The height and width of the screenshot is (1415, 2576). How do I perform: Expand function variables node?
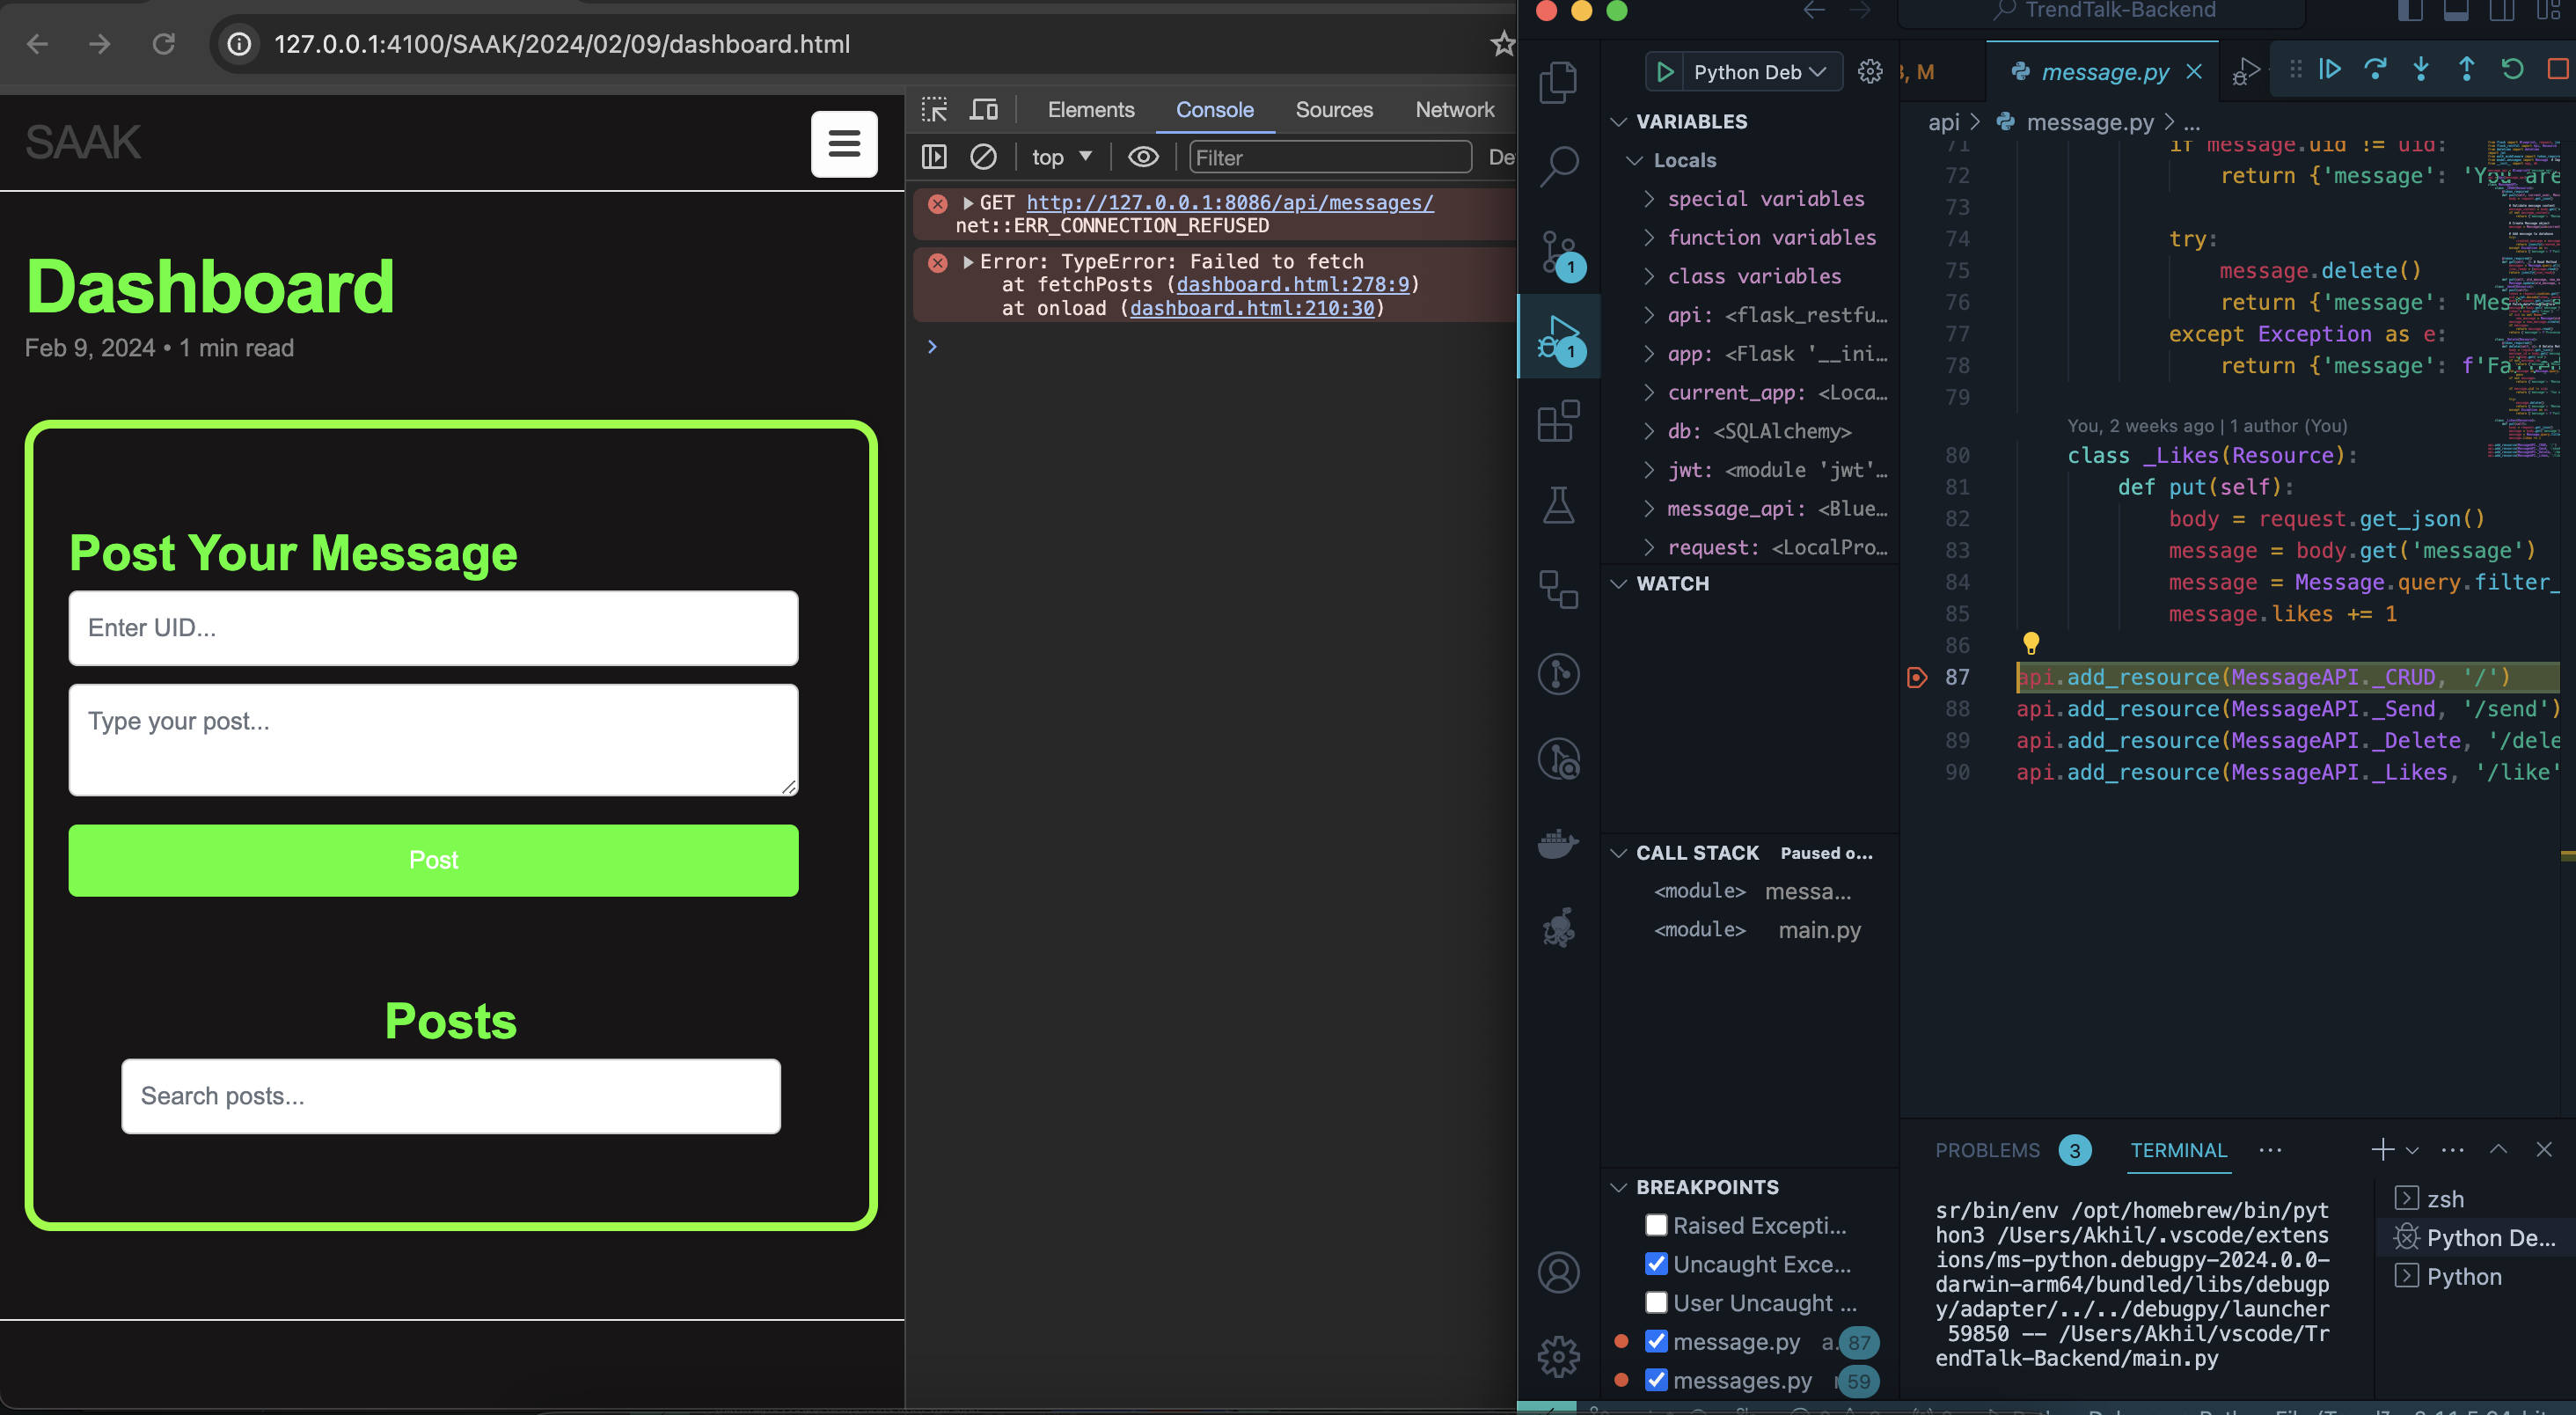[x=1650, y=238]
